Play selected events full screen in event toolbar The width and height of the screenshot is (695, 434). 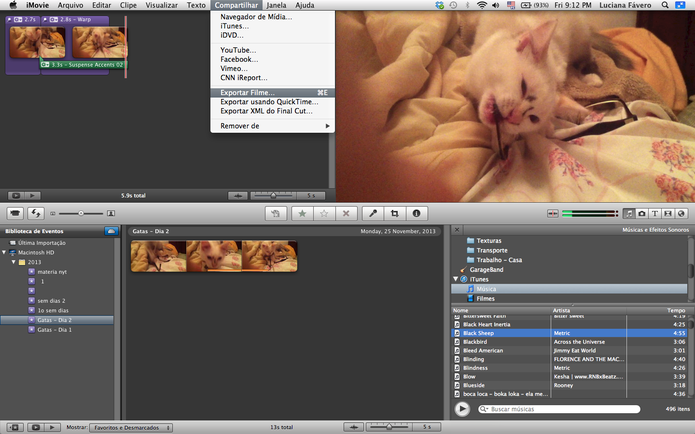tap(35, 427)
